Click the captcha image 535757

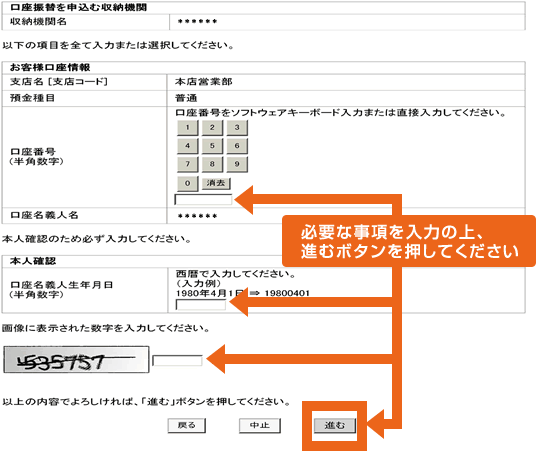point(76,360)
